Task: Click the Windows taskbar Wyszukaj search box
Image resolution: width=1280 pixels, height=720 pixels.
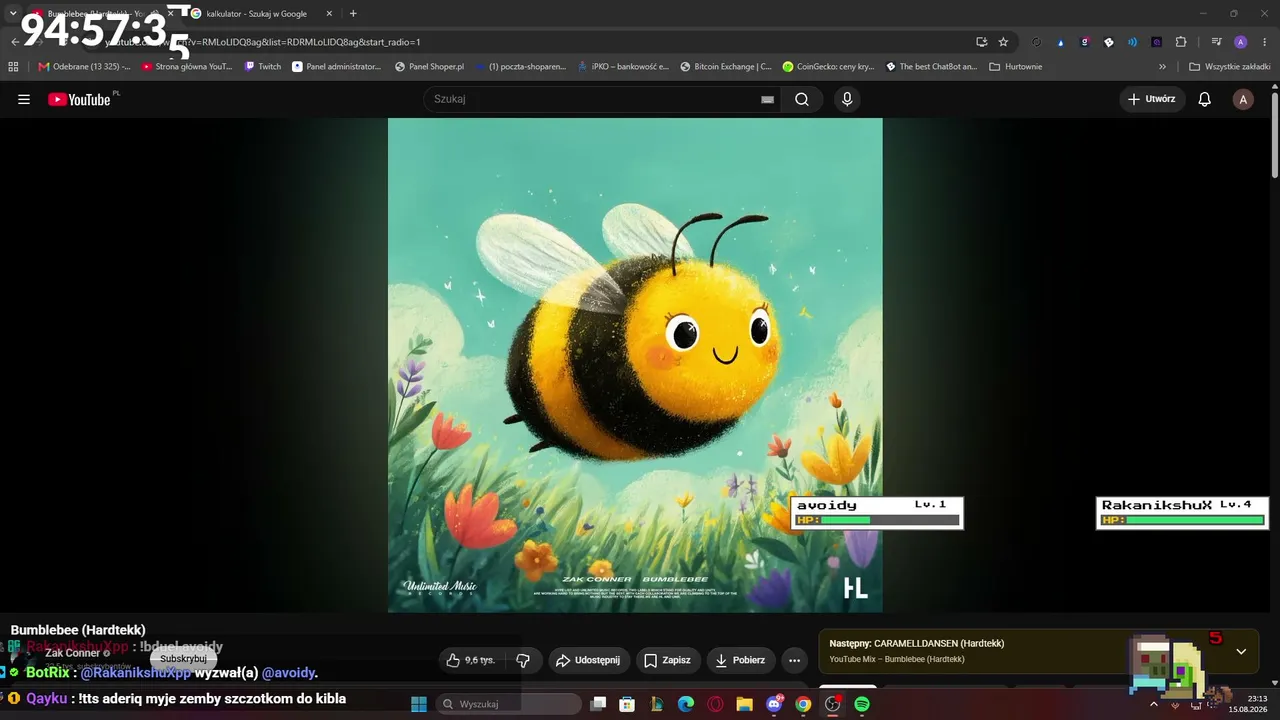Action: click(x=509, y=704)
